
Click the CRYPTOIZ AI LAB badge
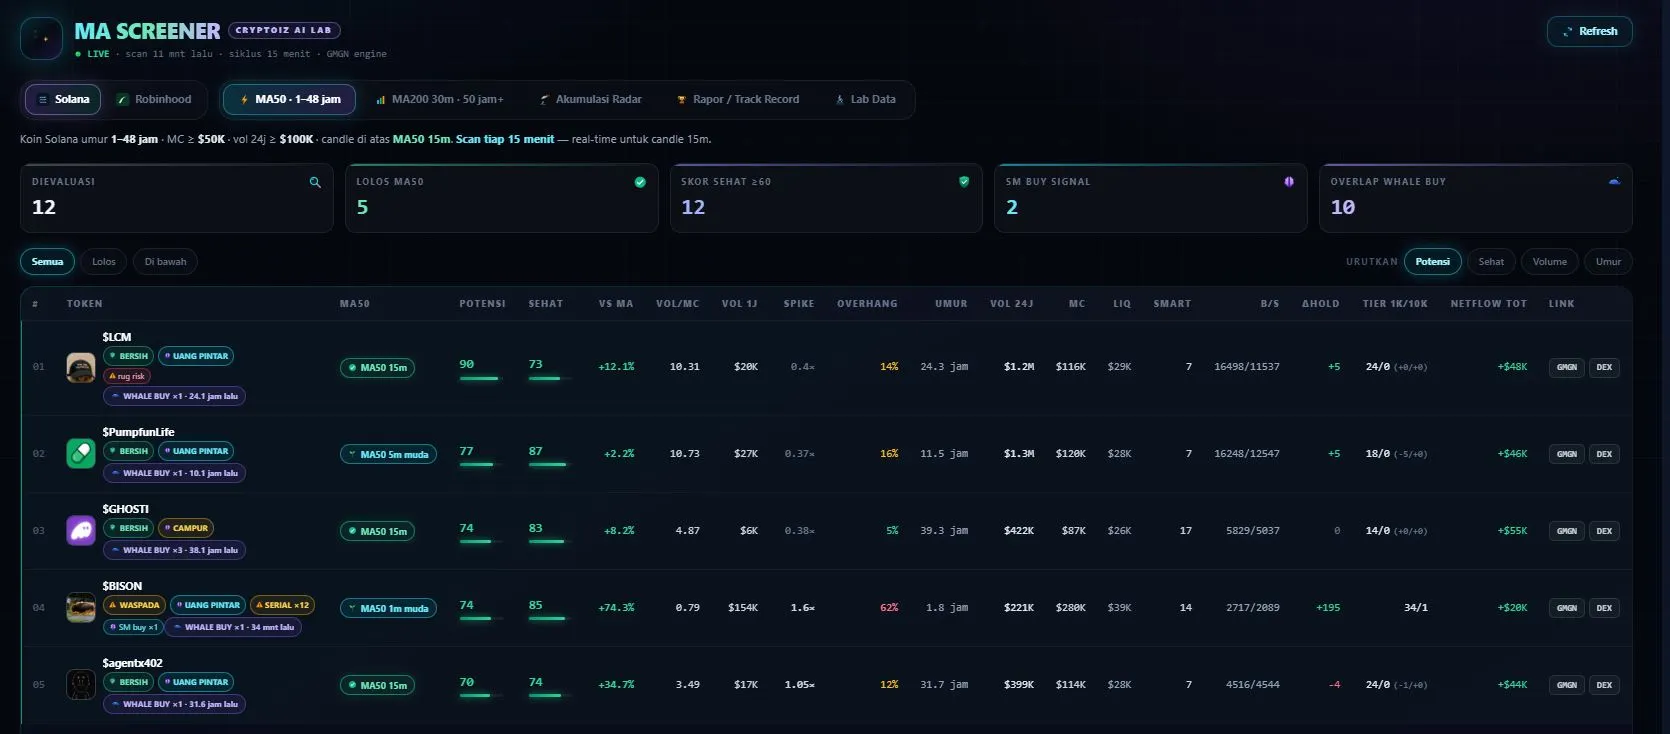coord(284,30)
